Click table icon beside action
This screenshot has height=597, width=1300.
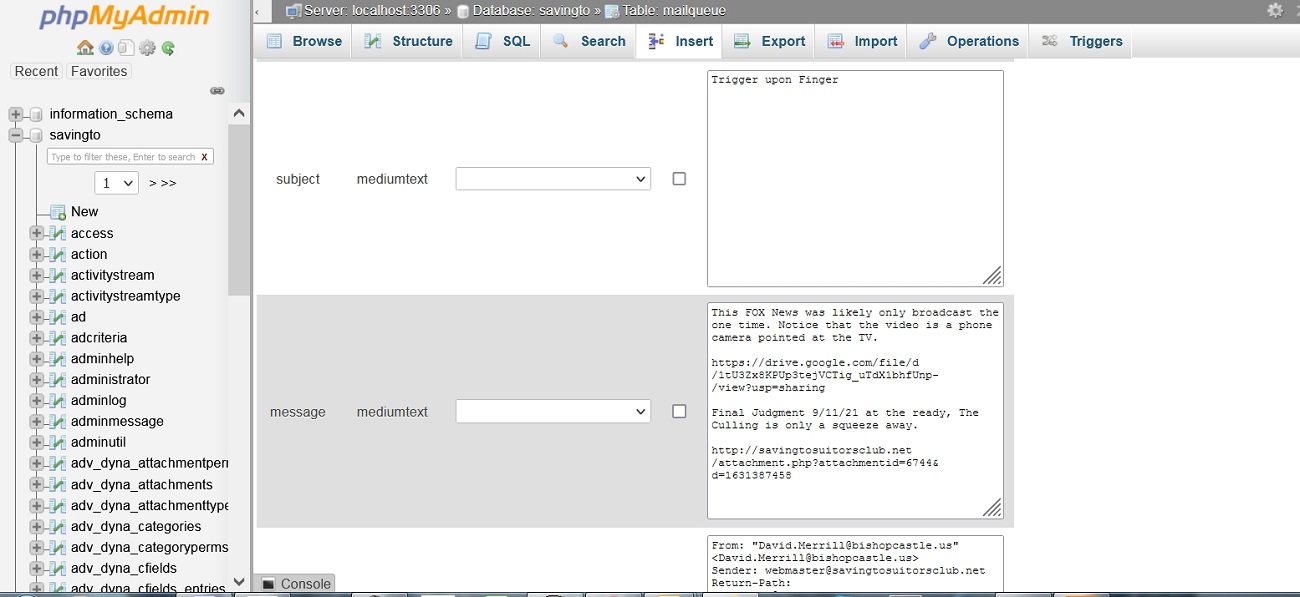(x=58, y=254)
